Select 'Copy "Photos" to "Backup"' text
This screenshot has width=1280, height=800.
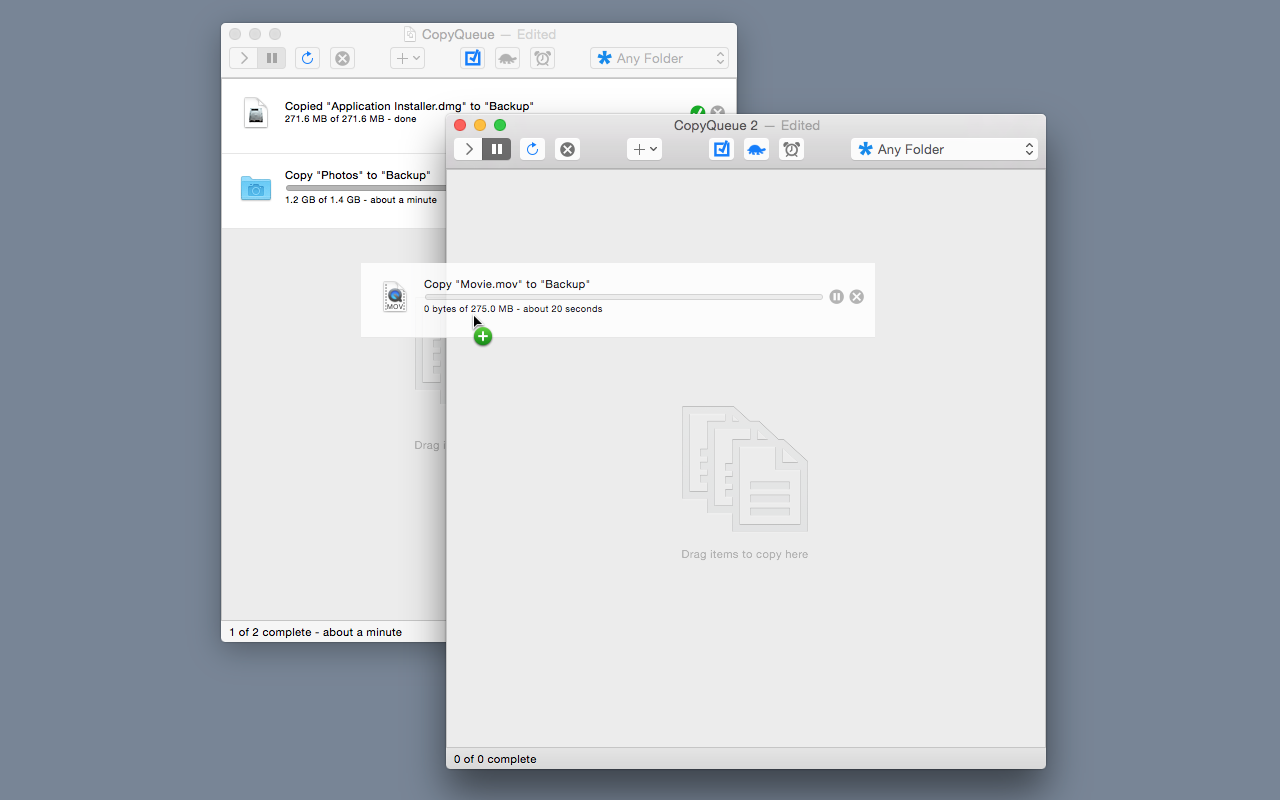pos(358,175)
